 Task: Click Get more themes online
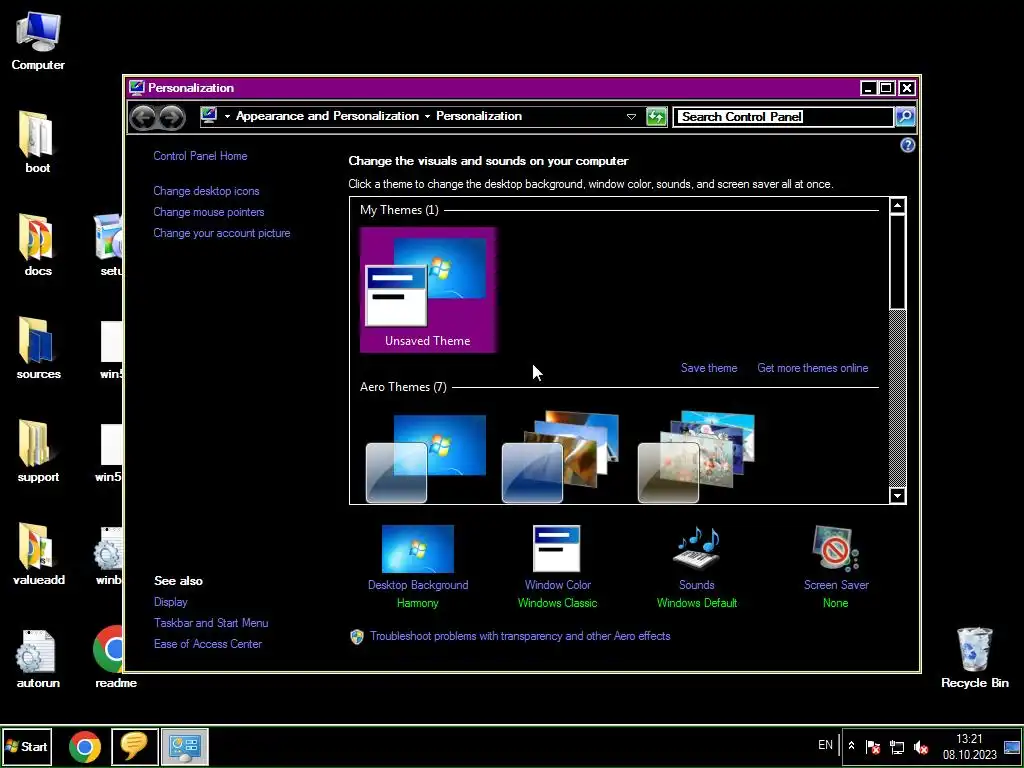[812, 368]
